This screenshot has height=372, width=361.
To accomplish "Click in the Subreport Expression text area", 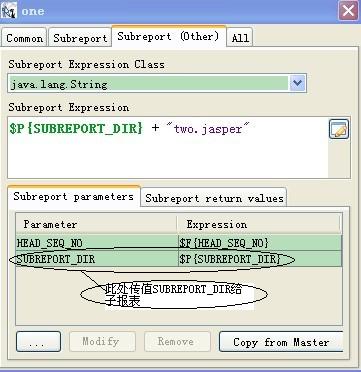I will [x=168, y=147].
